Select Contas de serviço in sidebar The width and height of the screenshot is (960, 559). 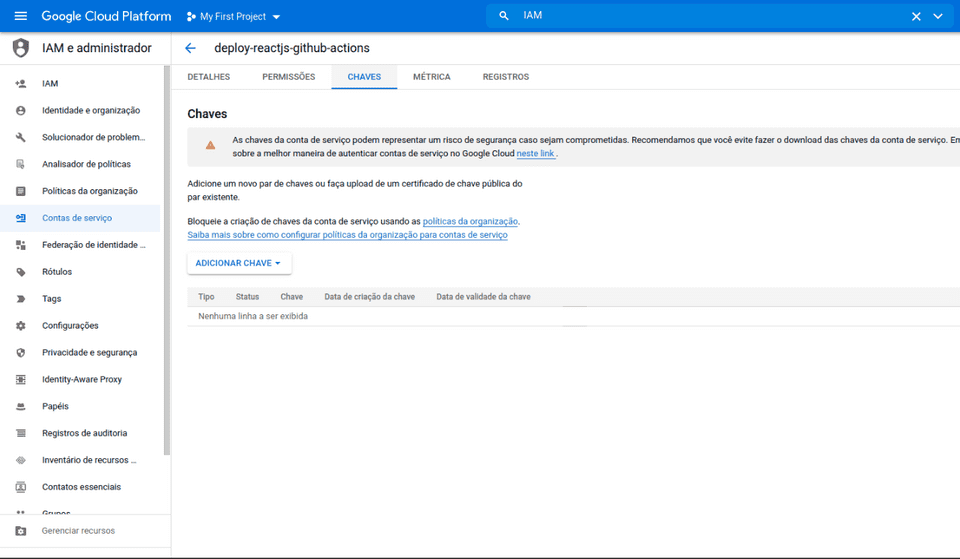tap(77, 218)
